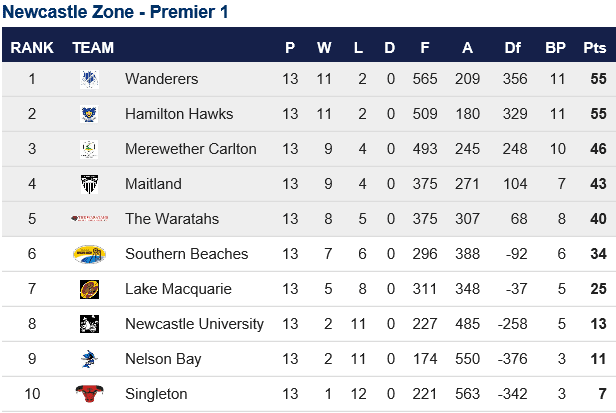Click the RANK column header
The height and width of the screenshot is (413, 616).
click(32, 48)
